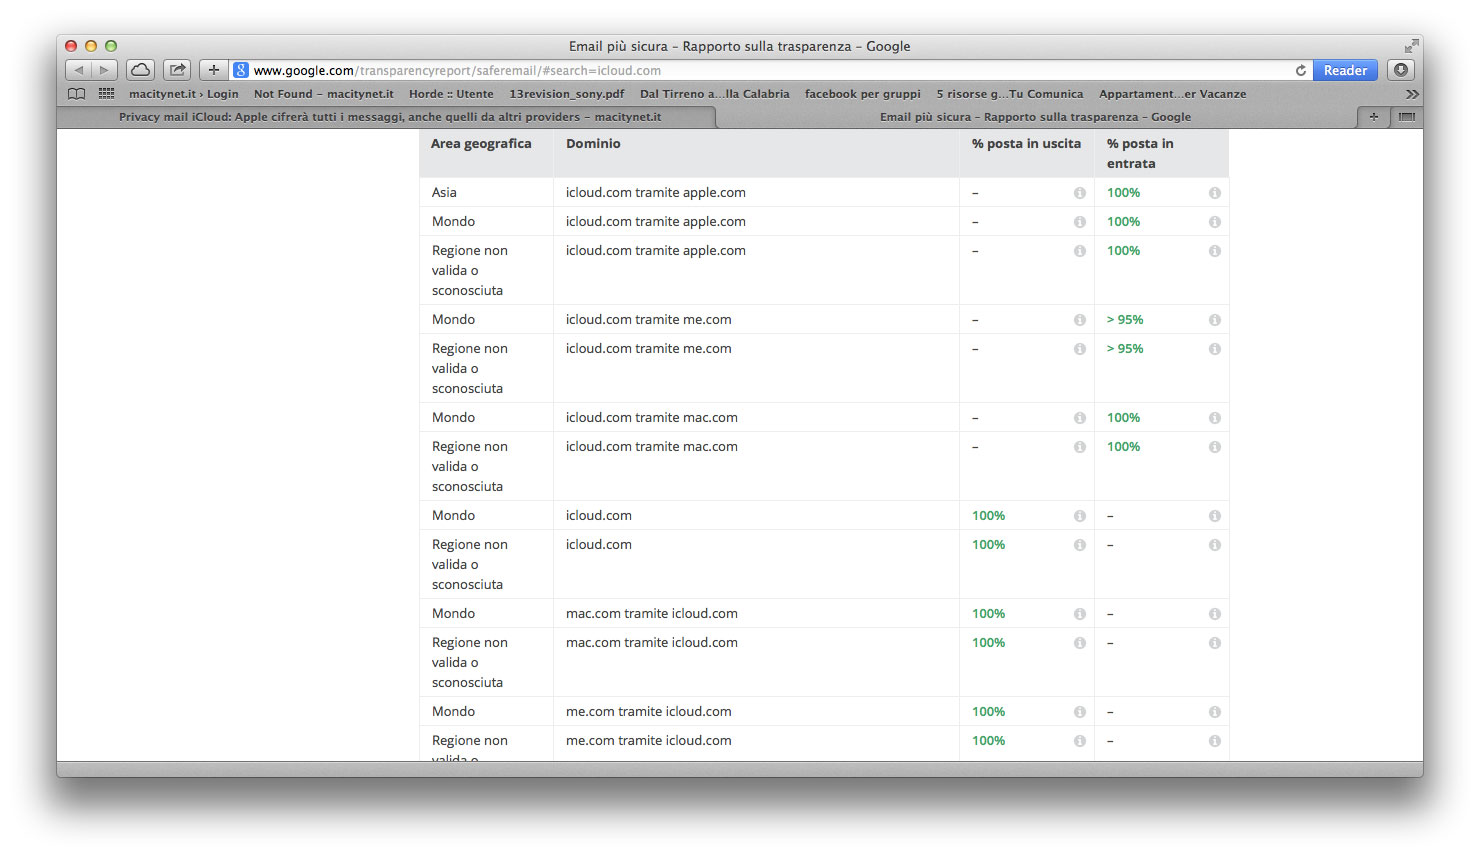Click the back navigation arrow

[x=79, y=70]
